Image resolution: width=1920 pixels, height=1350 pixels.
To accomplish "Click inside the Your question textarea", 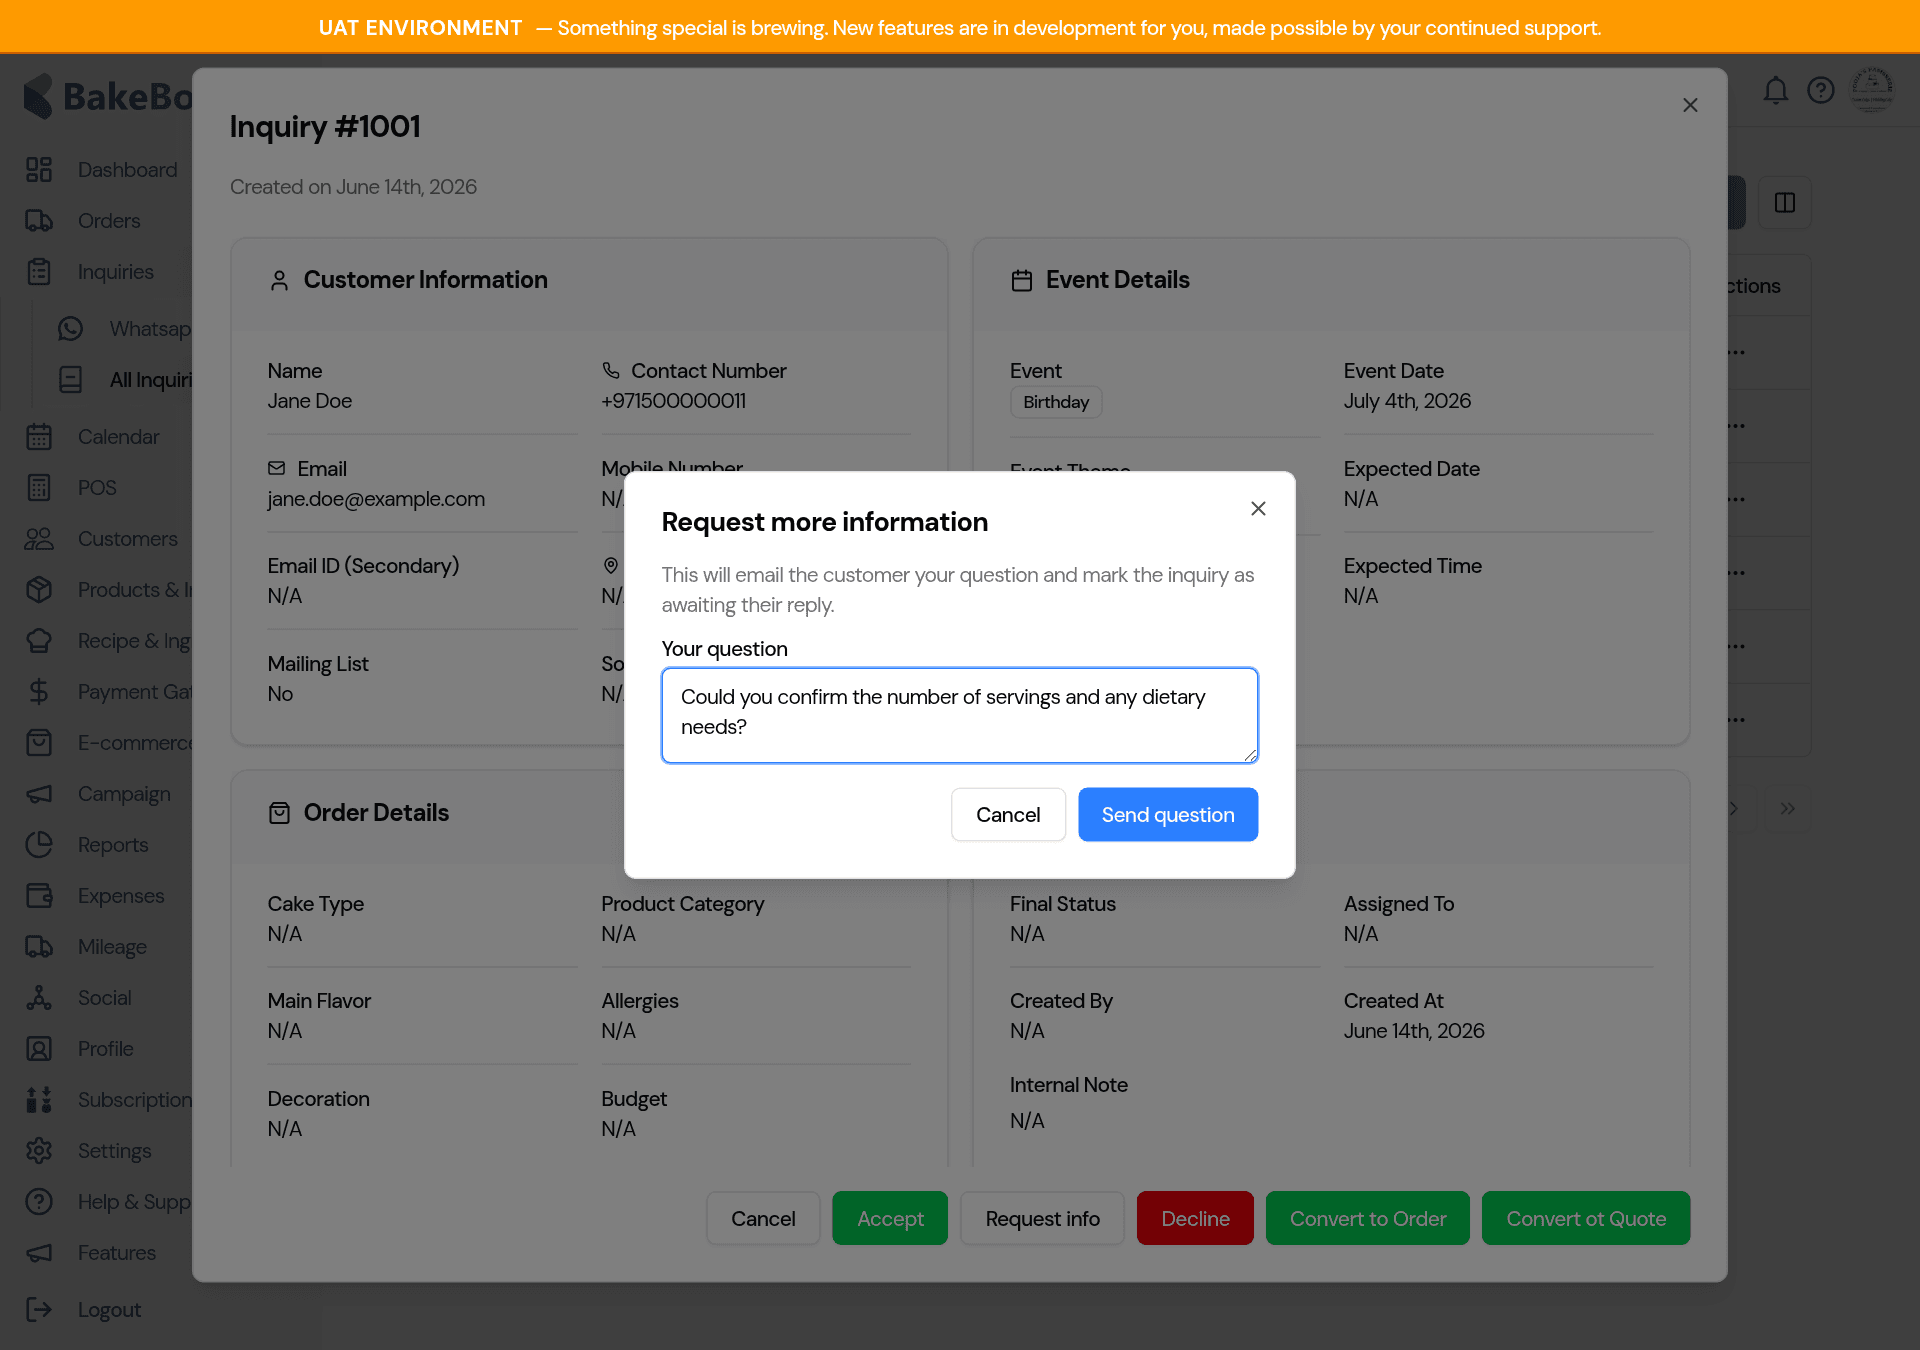I will [x=960, y=716].
